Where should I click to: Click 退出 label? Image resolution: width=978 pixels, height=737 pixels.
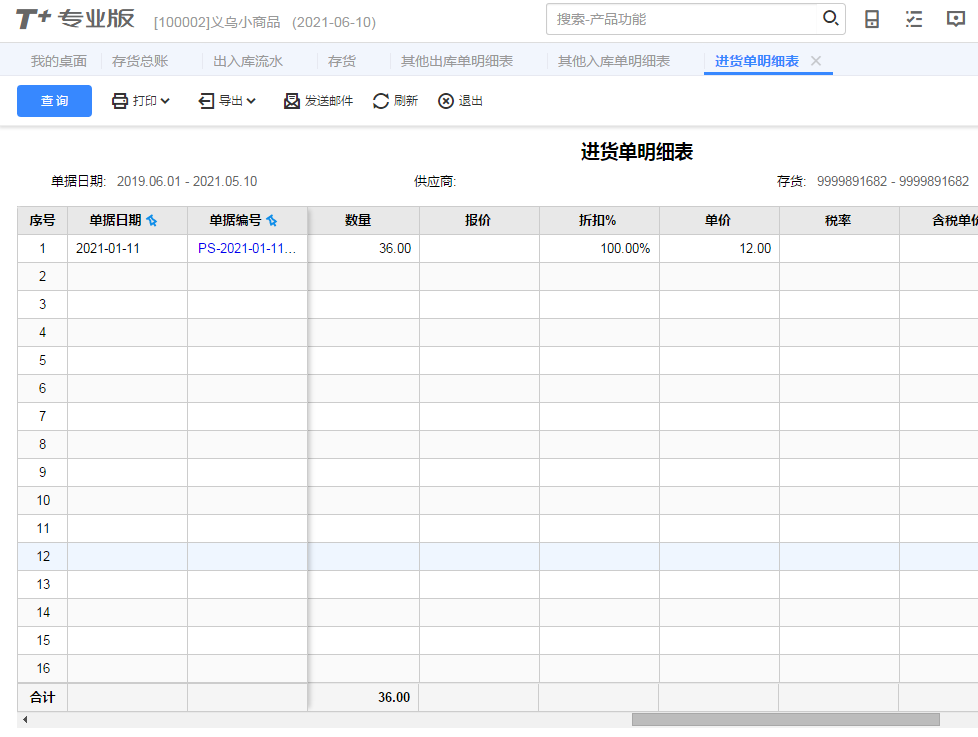pyautogui.click(x=470, y=101)
